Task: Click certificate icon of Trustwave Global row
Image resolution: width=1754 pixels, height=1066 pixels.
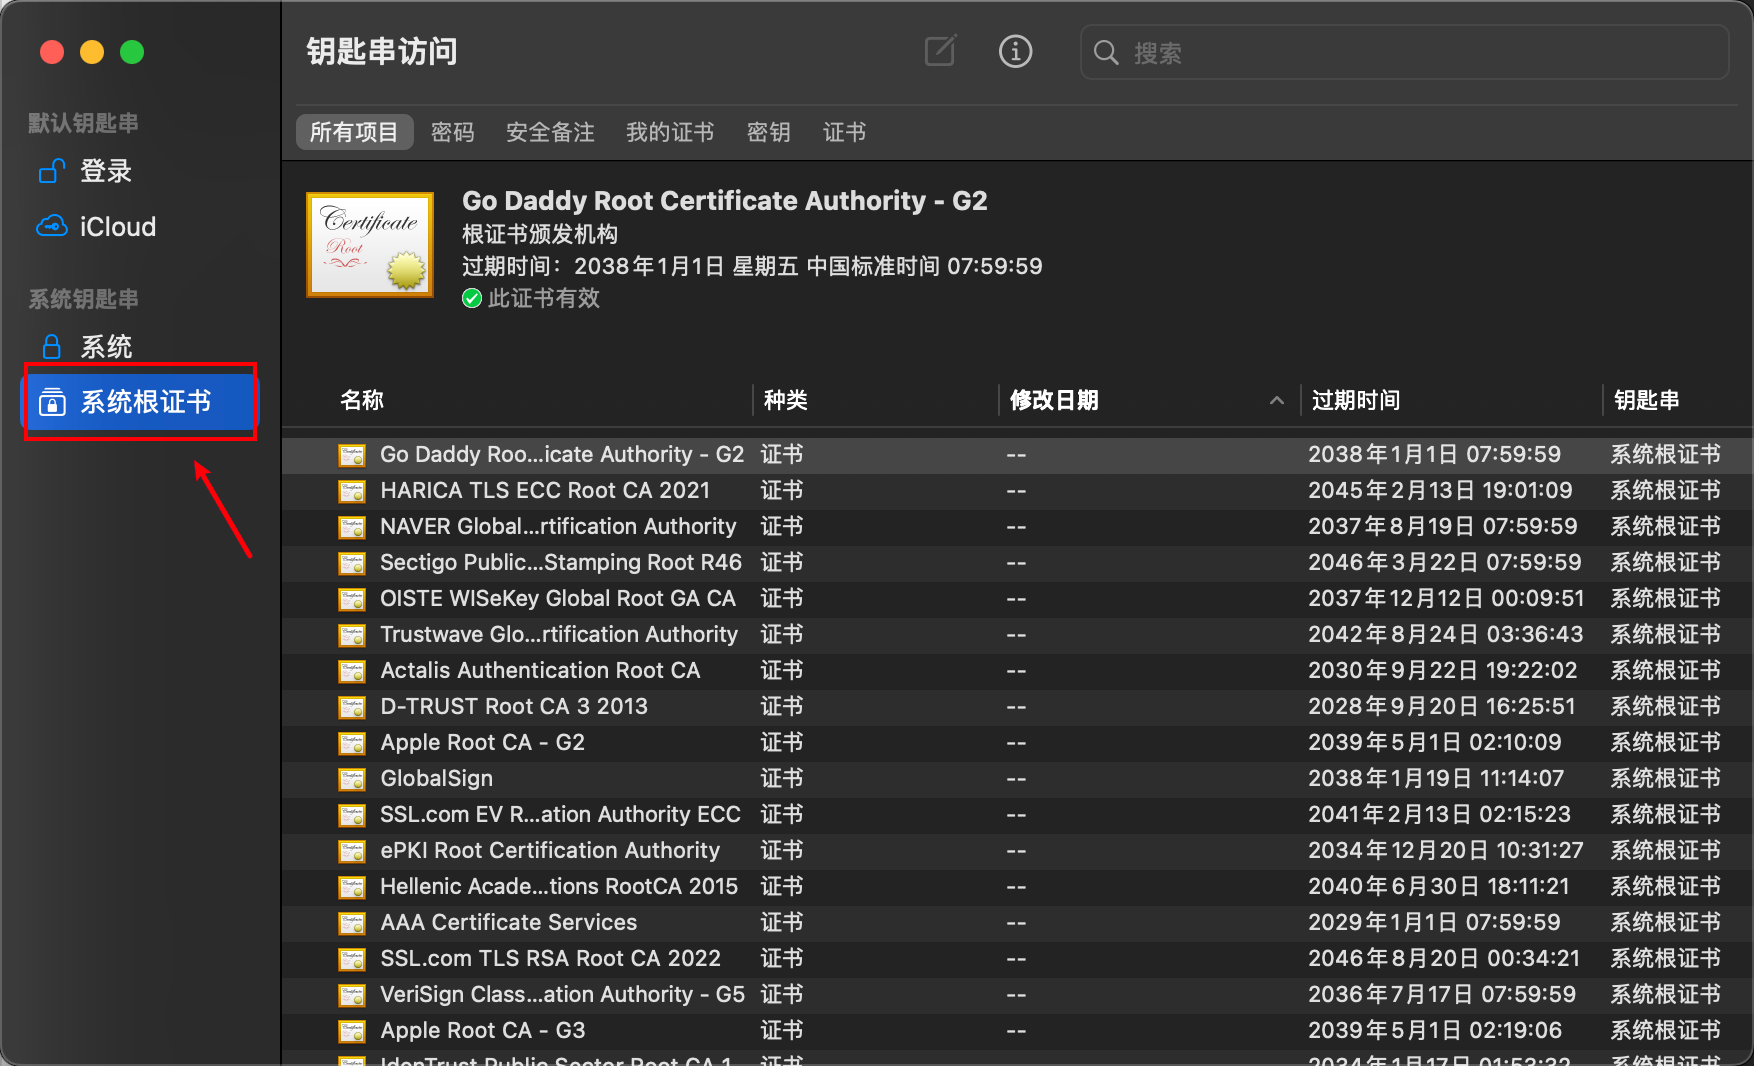Action: 352,635
